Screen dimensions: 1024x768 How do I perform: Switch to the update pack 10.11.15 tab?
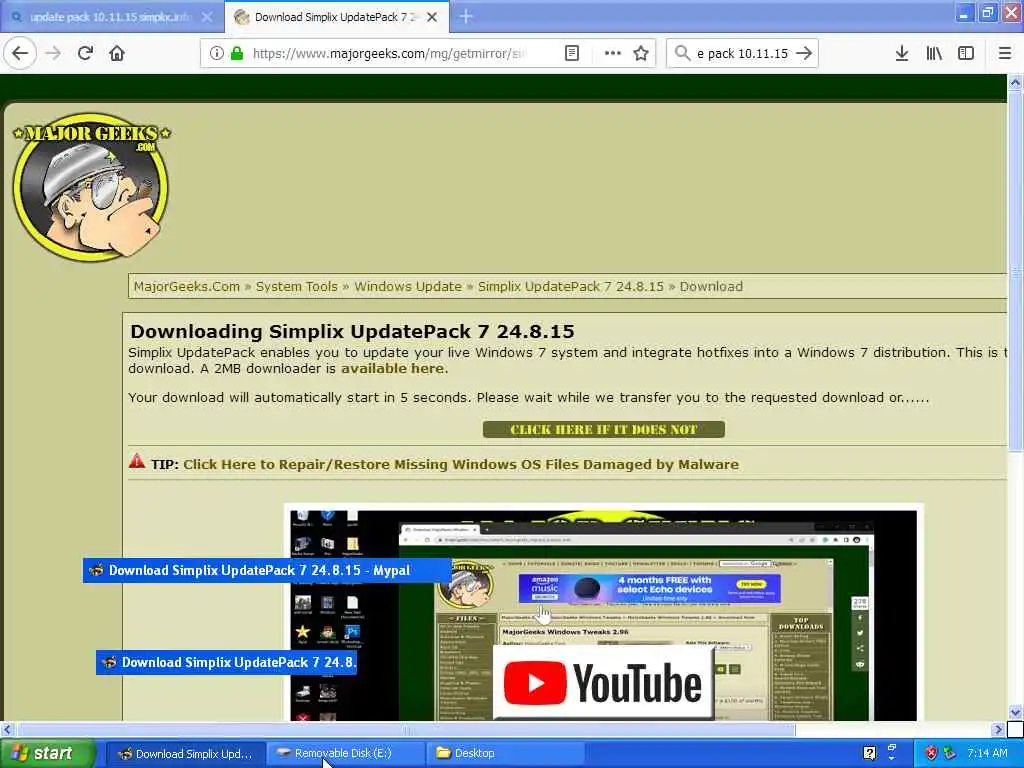tap(111, 18)
